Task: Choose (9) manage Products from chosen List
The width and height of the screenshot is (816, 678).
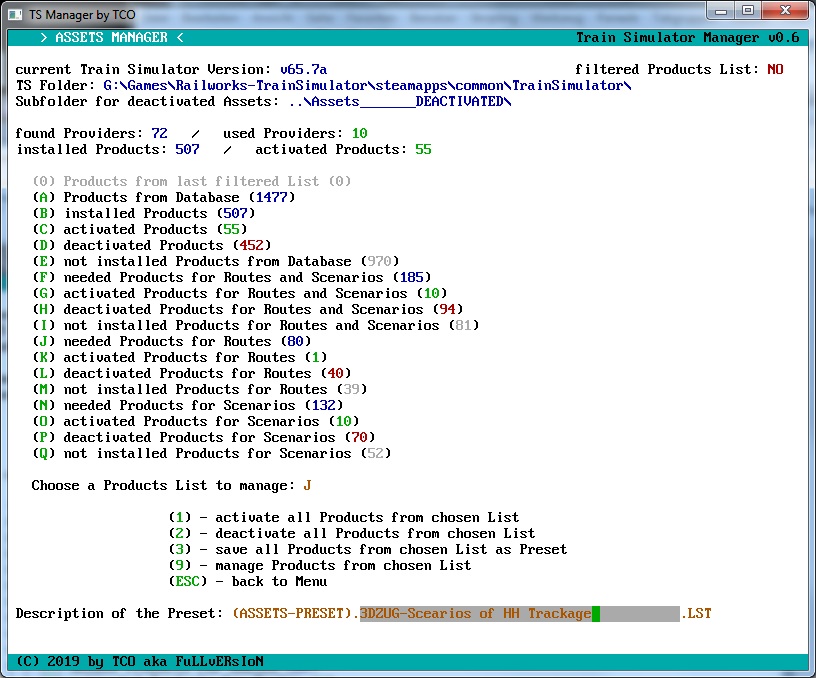Action: pos(320,566)
